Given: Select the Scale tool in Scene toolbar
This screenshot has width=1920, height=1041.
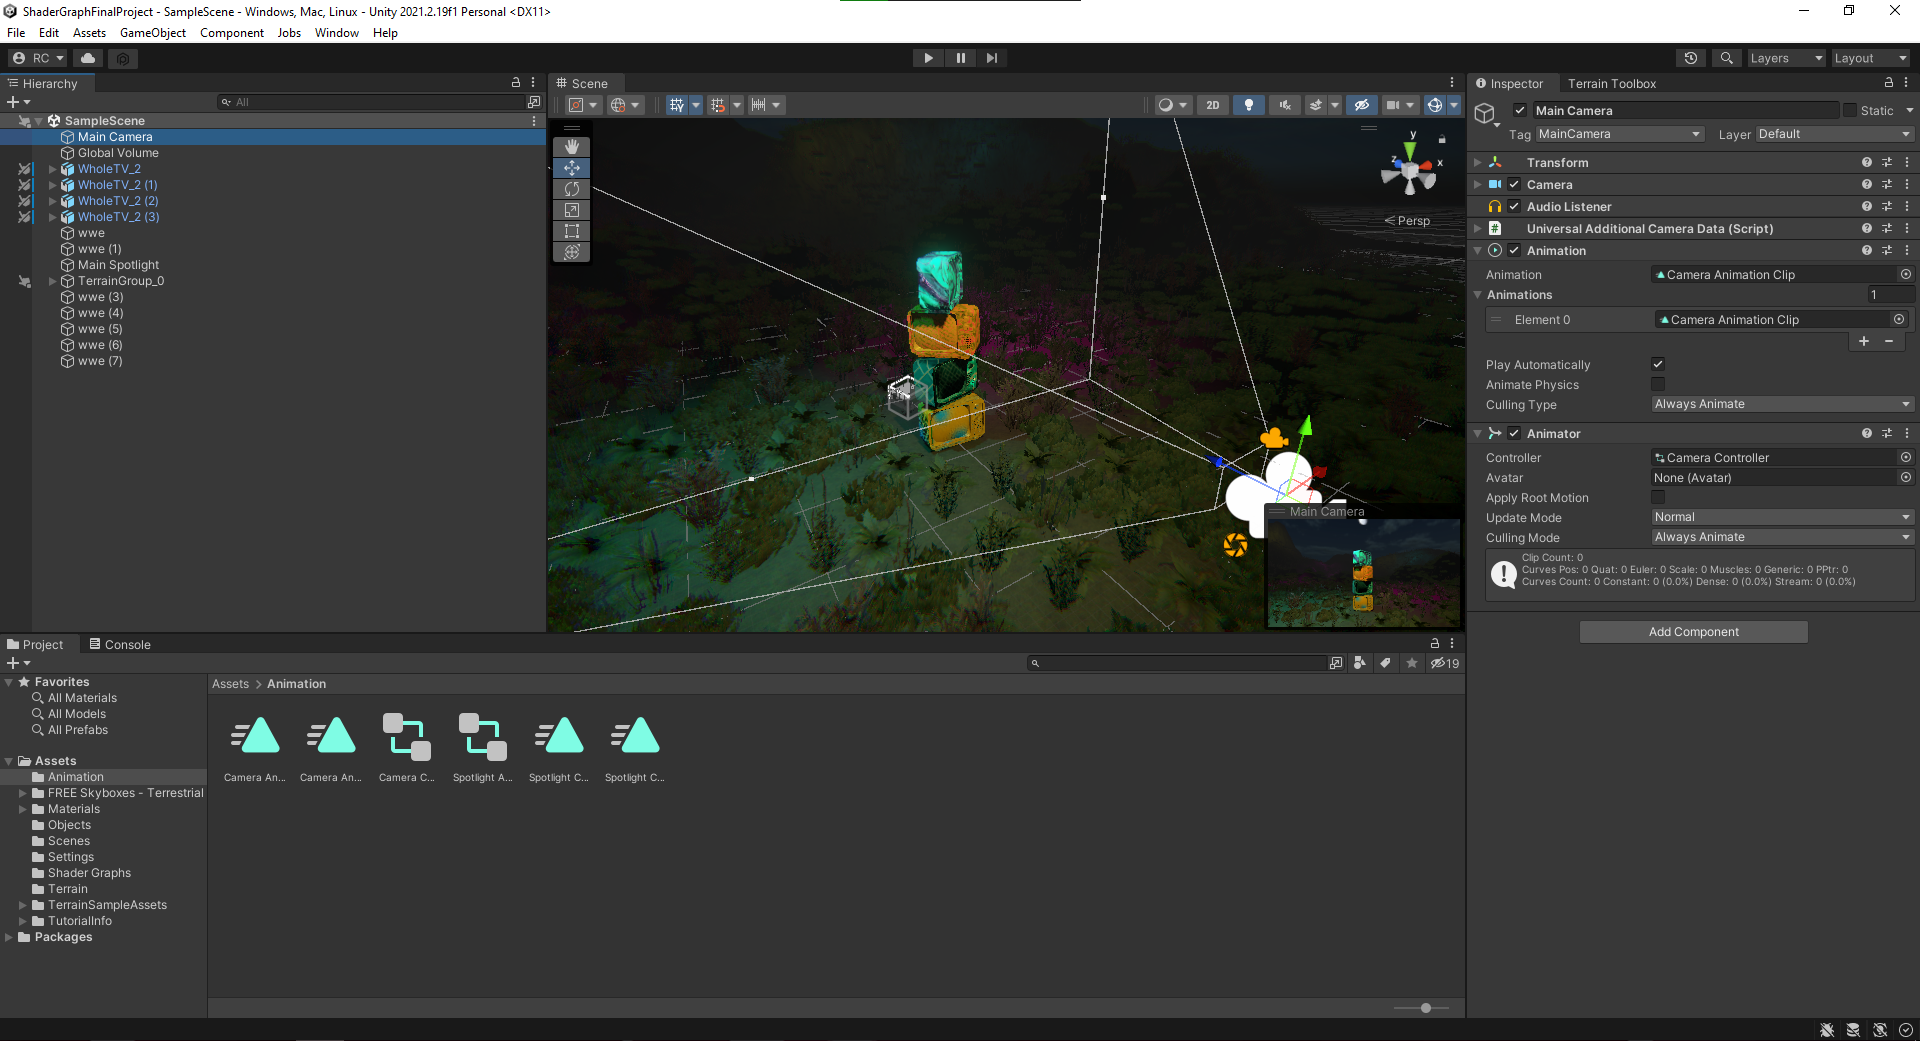Looking at the screenshot, I should (572, 210).
